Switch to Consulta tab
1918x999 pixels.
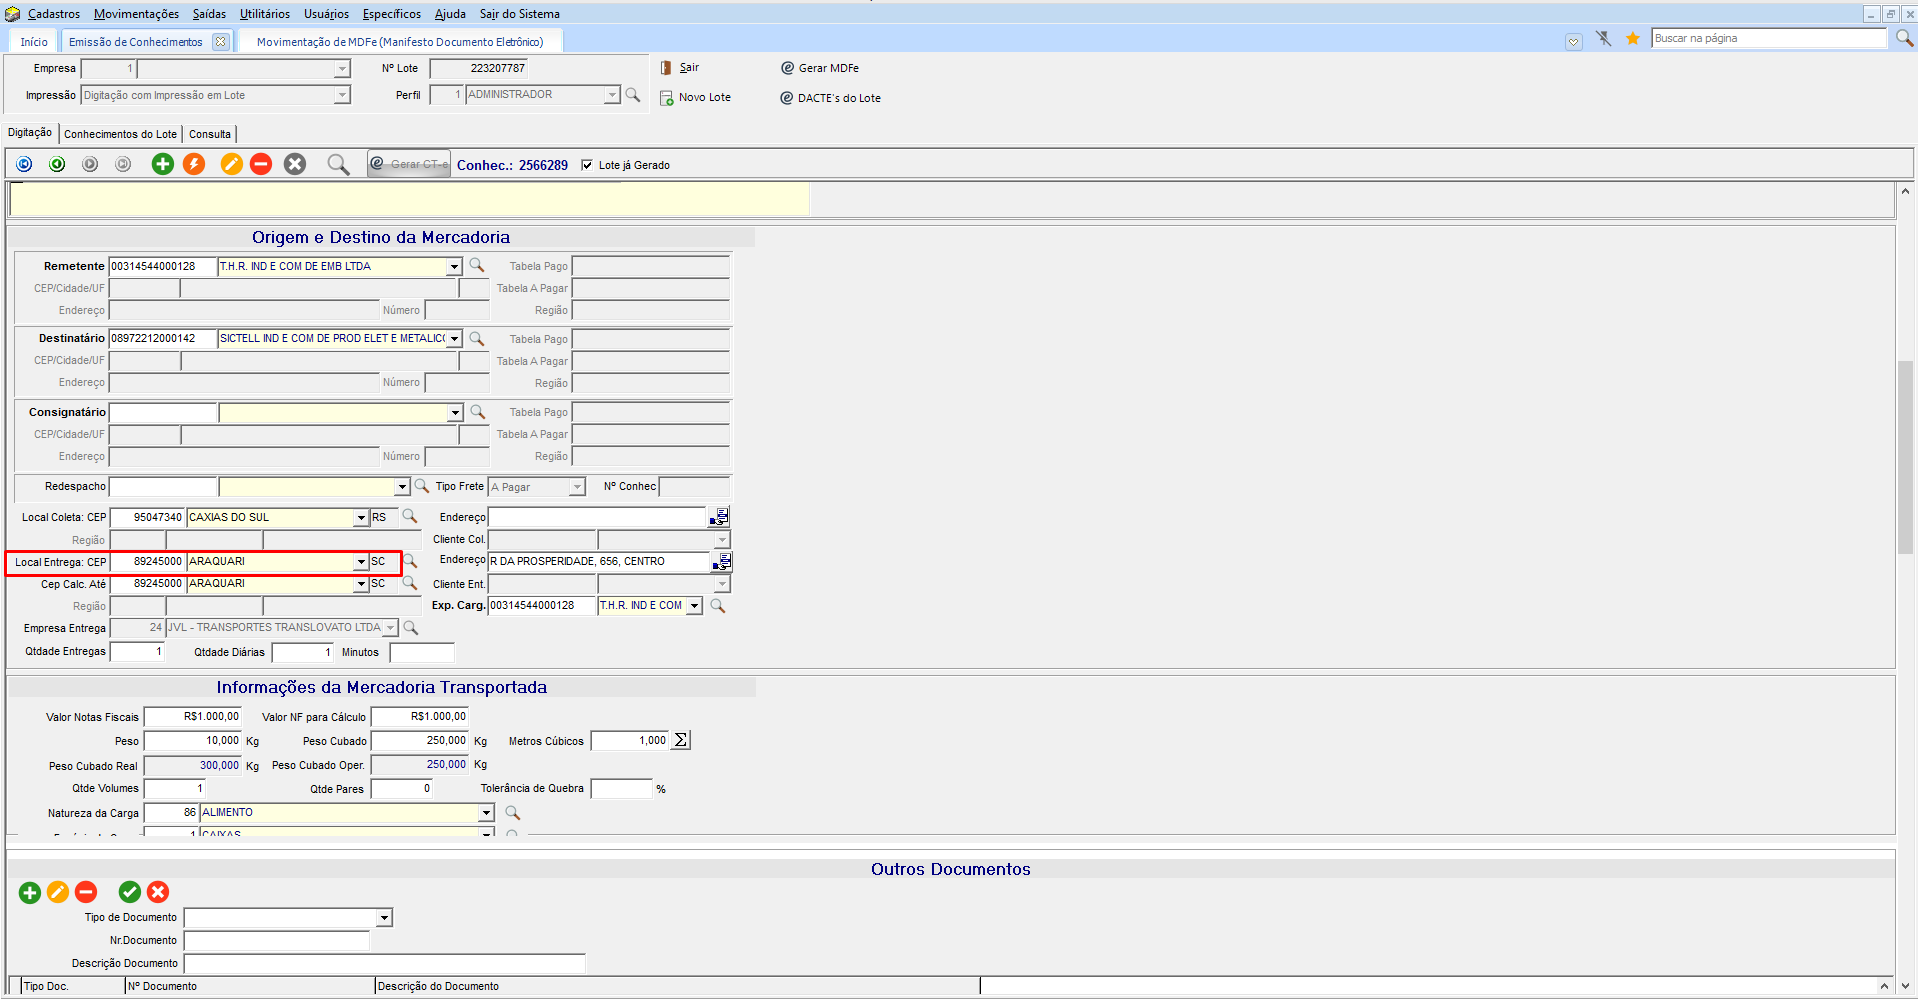coord(210,134)
